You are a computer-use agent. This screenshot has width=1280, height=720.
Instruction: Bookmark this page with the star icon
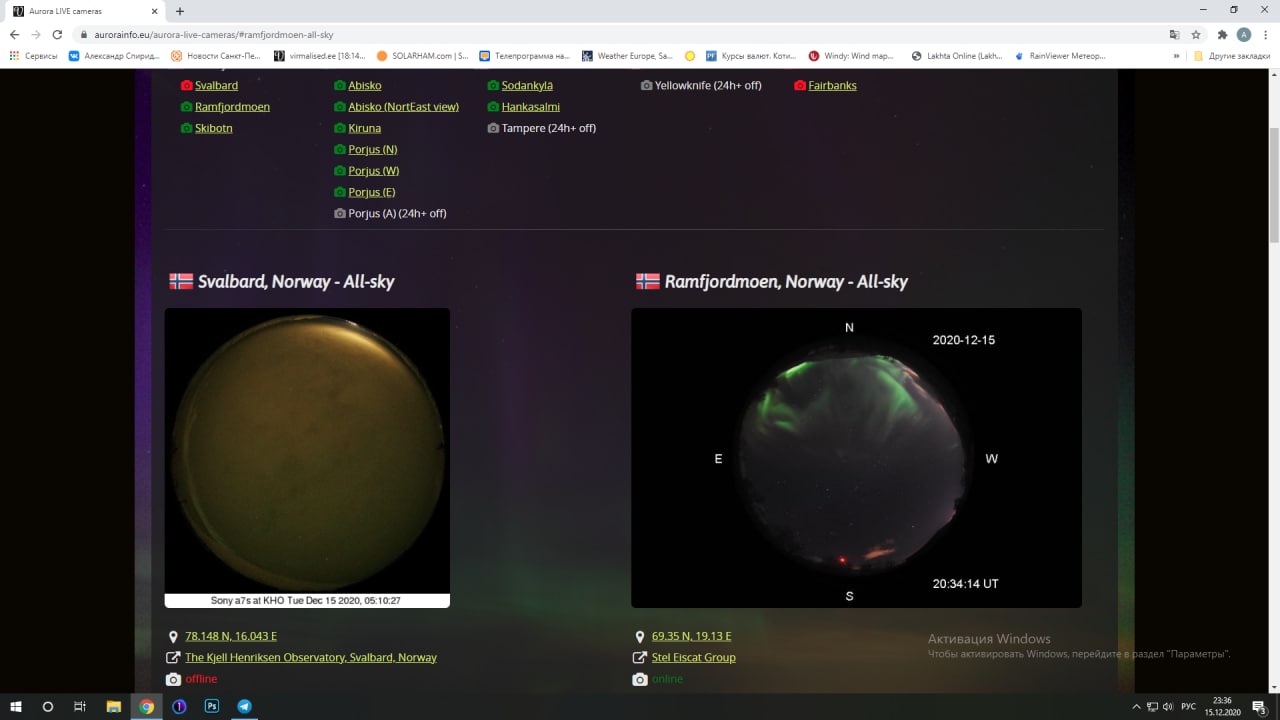click(x=1196, y=34)
